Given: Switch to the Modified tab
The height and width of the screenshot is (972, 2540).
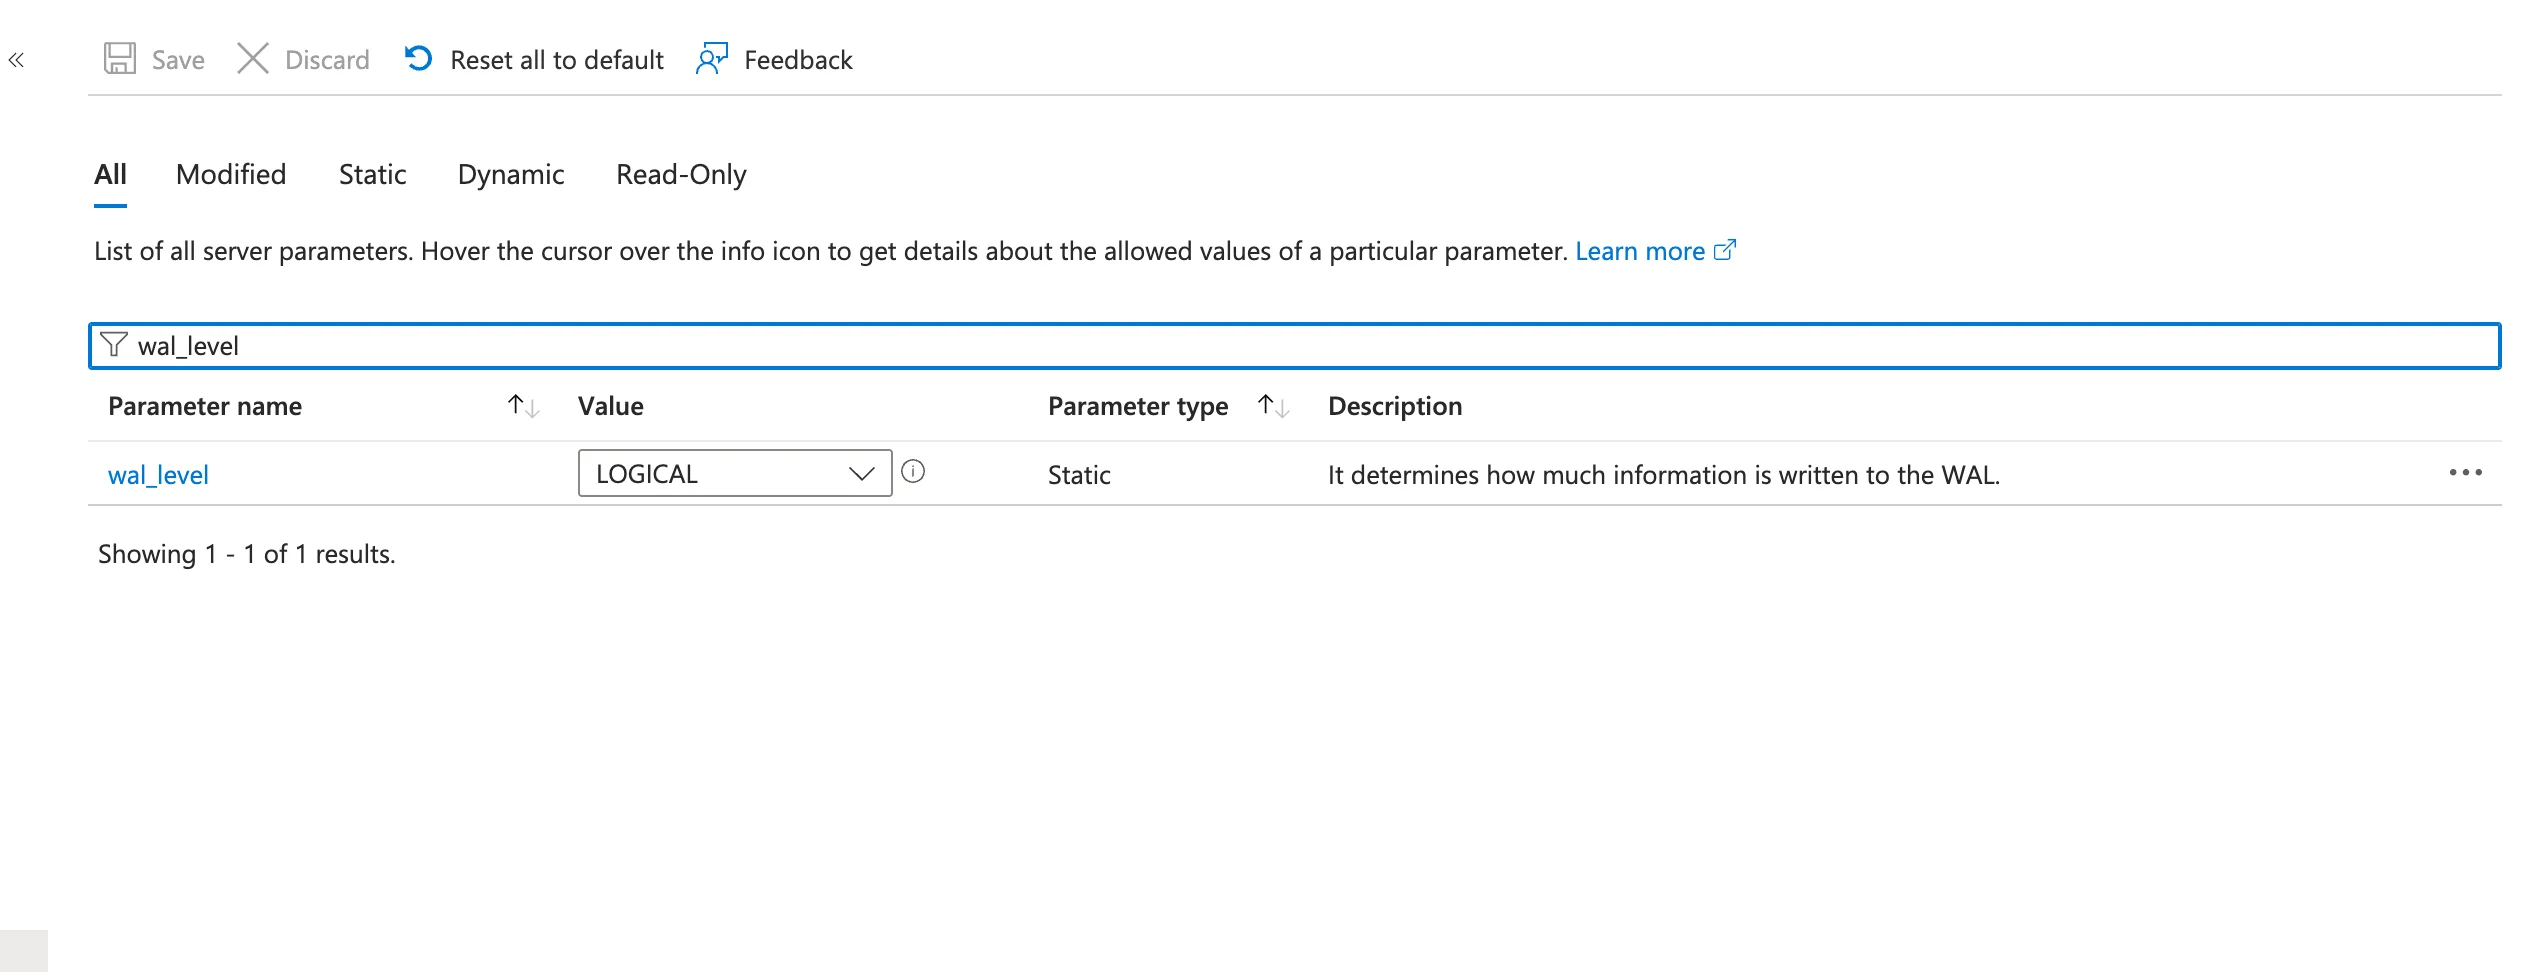Looking at the screenshot, I should click(231, 175).
